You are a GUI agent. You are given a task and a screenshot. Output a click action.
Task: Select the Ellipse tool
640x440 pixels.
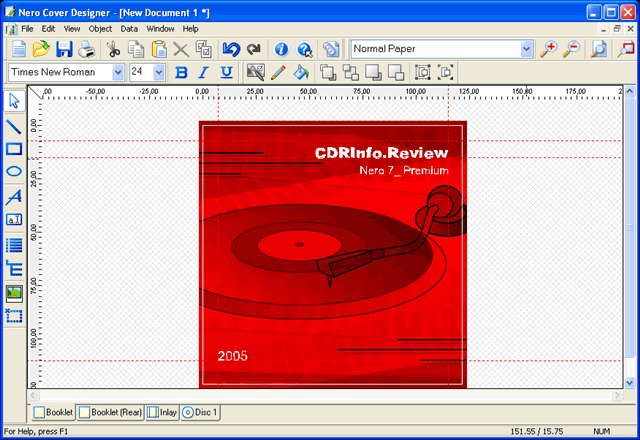click(14, 171)
